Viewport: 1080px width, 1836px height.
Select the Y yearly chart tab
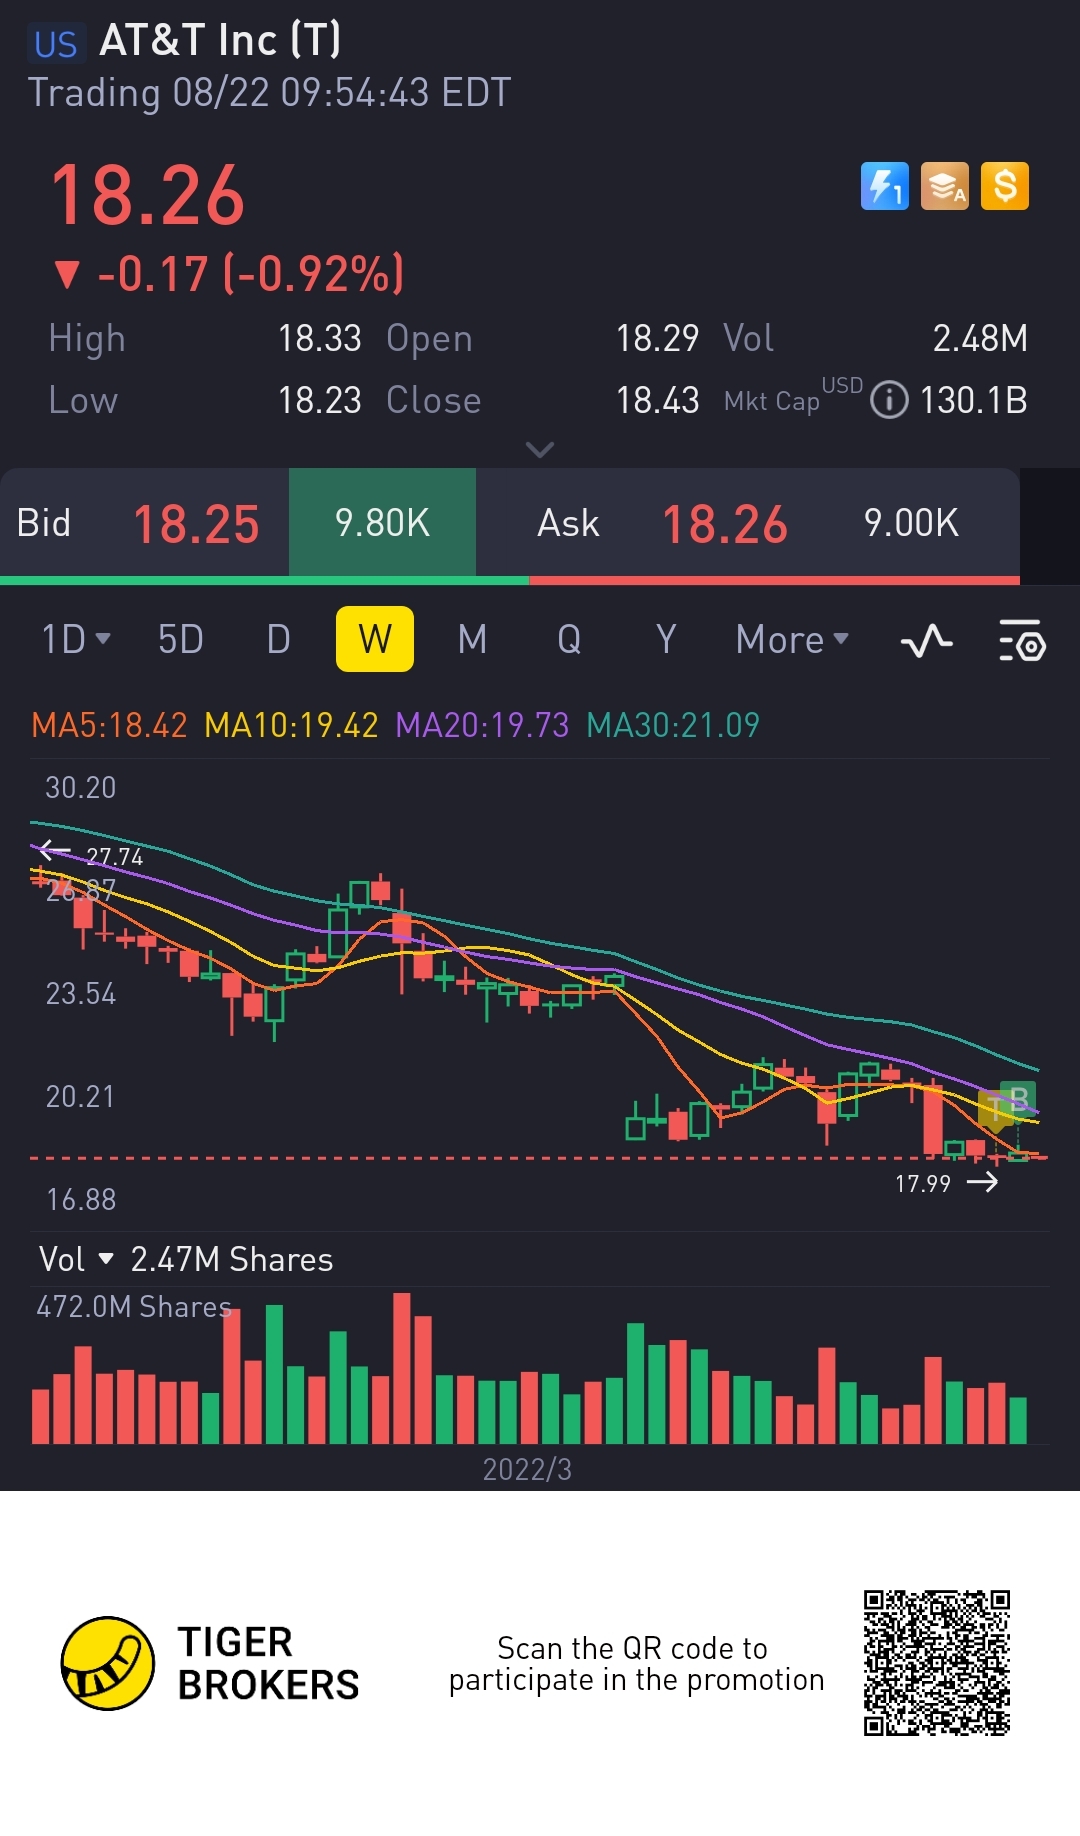(666, 639)
